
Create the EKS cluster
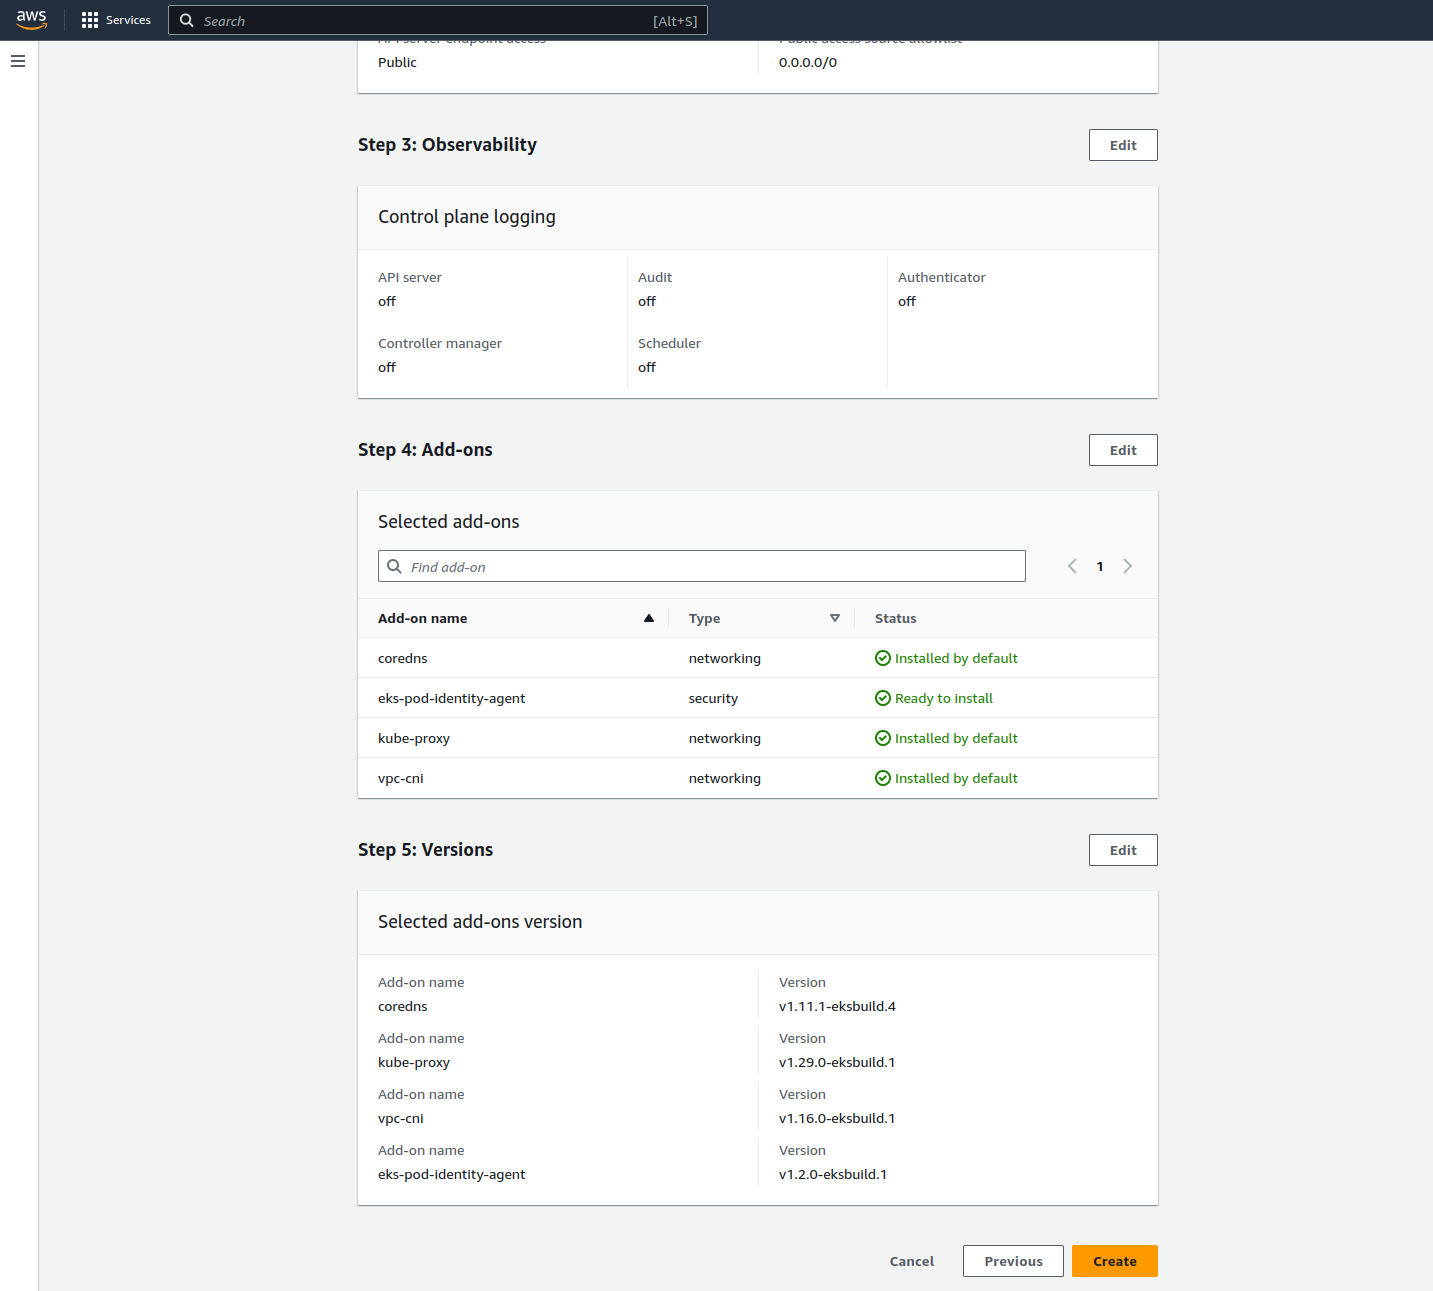click(1115, 1261)
